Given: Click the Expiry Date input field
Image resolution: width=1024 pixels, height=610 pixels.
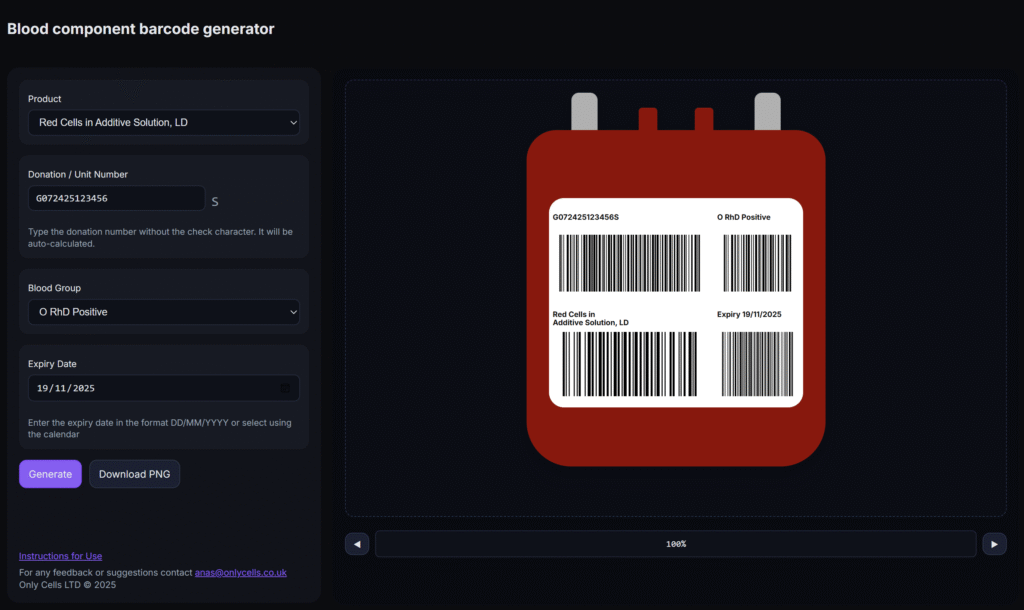Looking at the screenshot, I should click(x=164, y=388).
